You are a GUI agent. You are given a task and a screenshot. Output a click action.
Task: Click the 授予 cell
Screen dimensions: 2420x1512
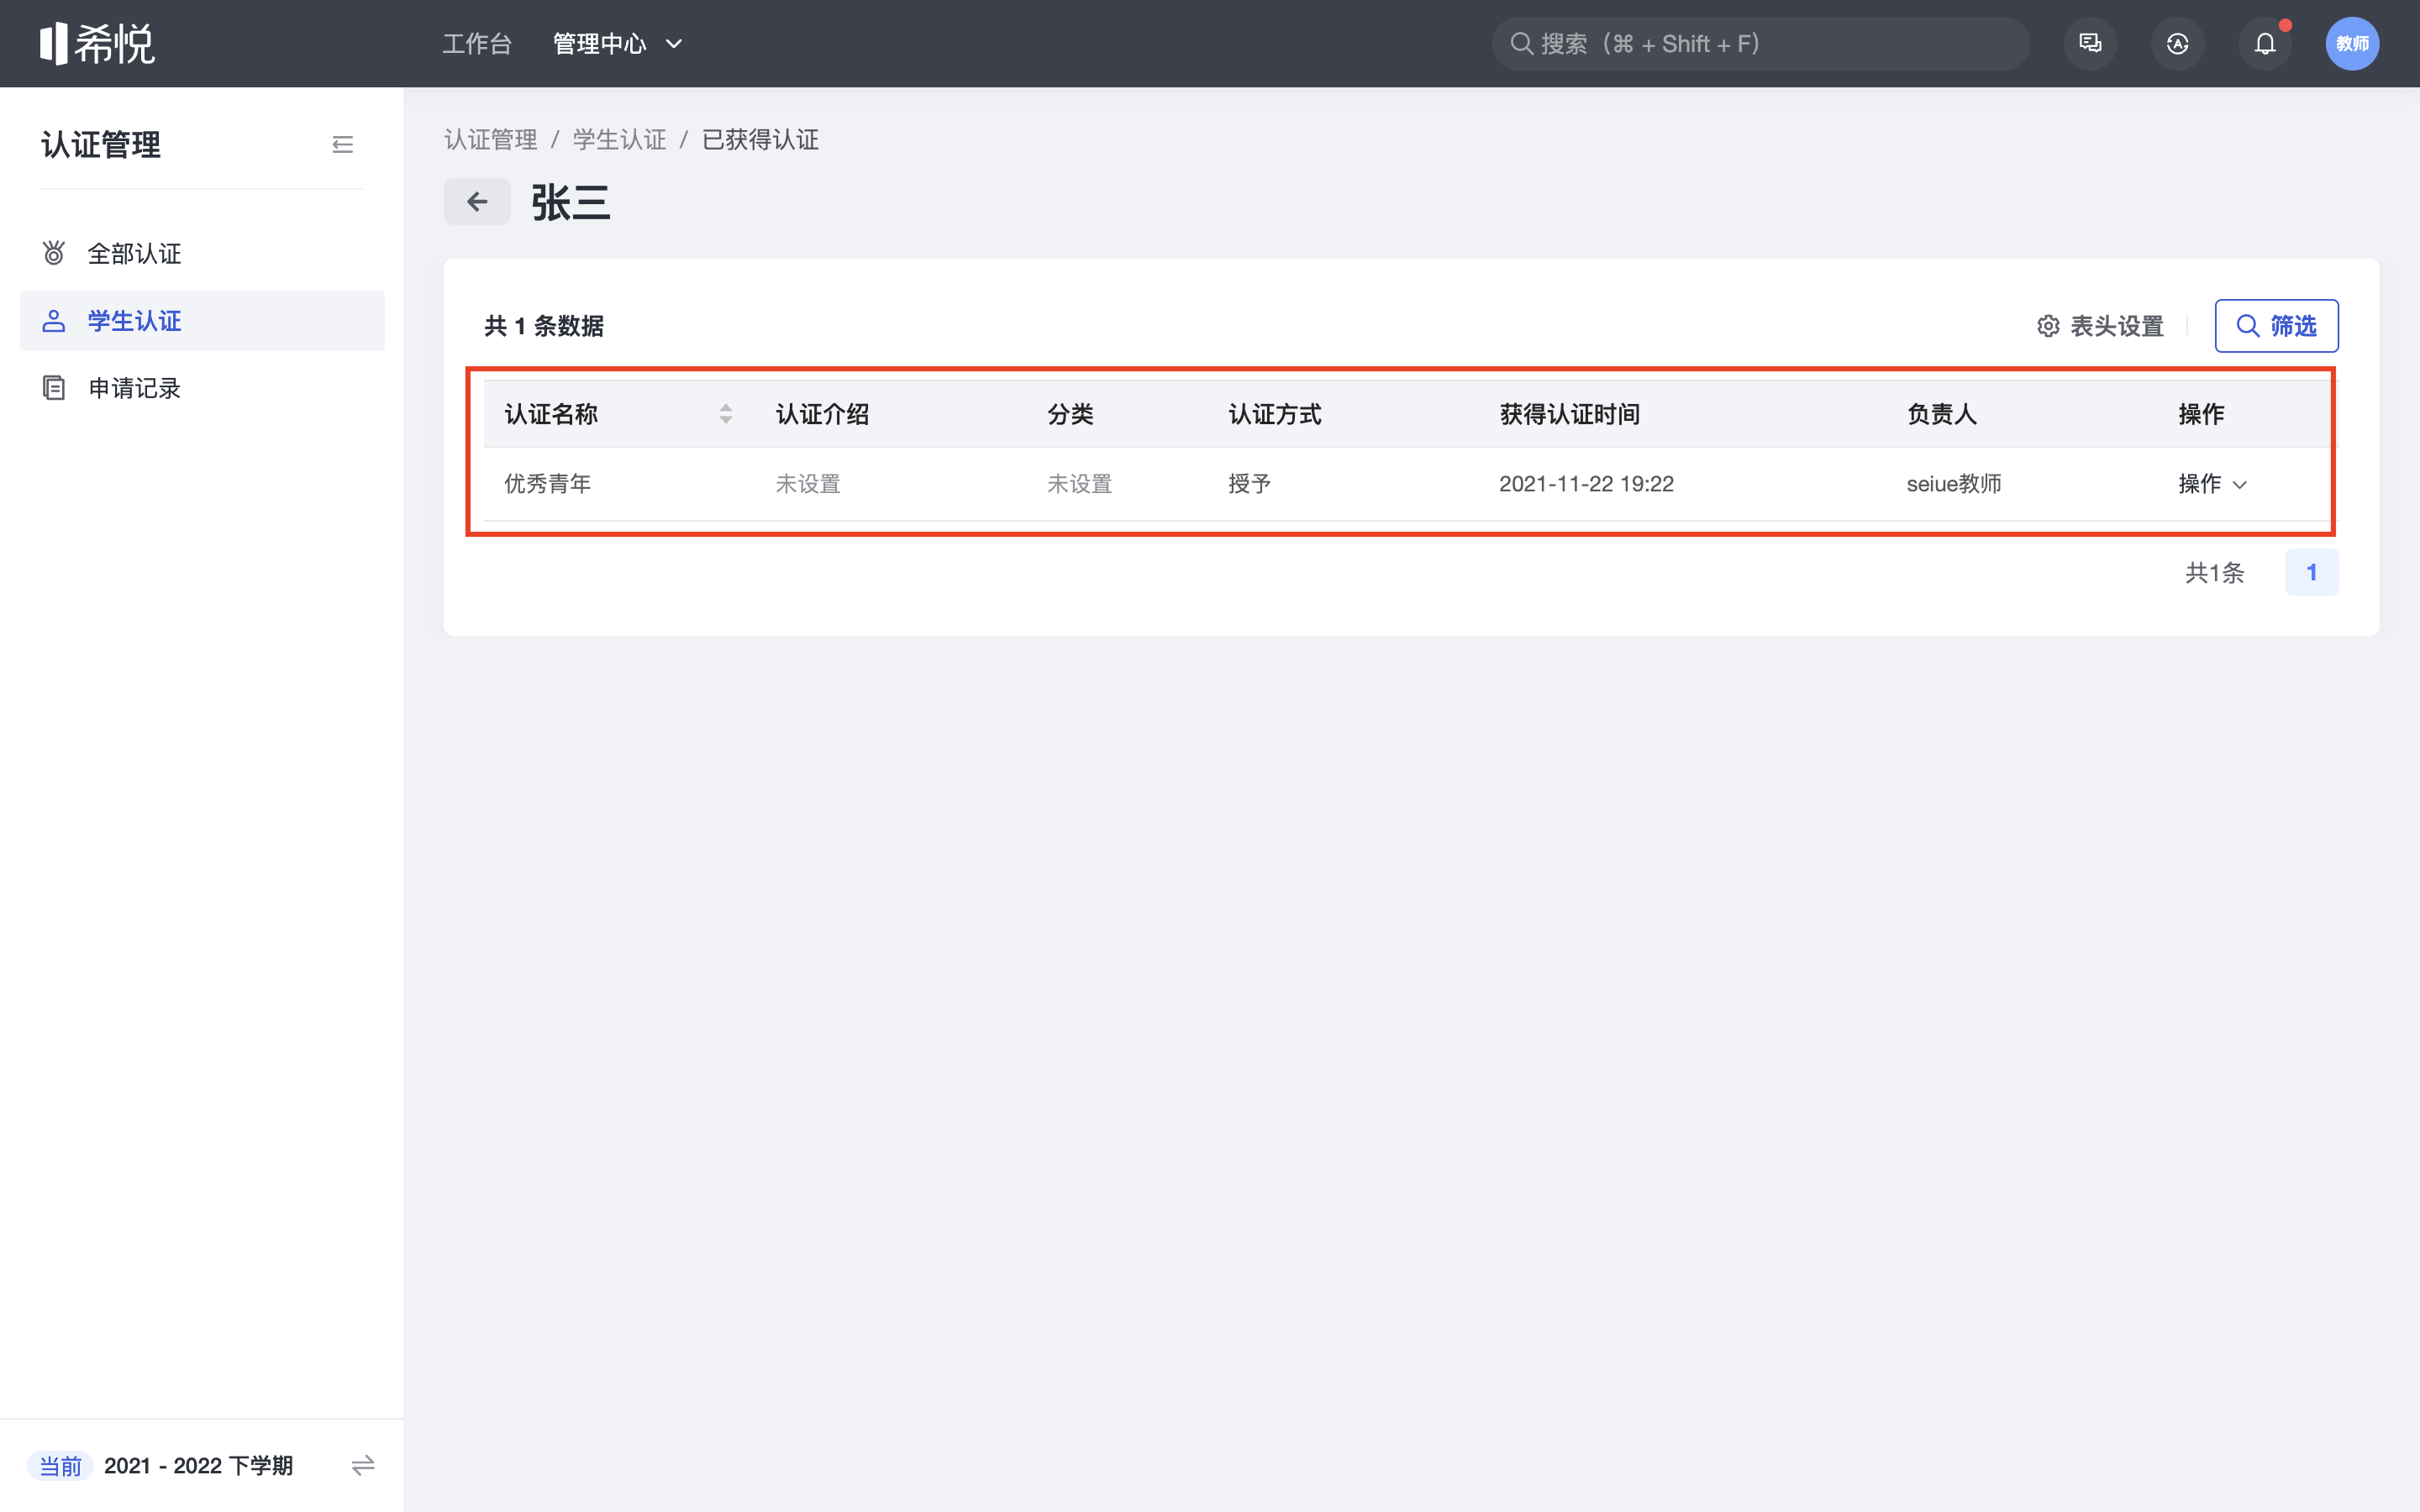pyautogui.click(x=1250, y=484)
